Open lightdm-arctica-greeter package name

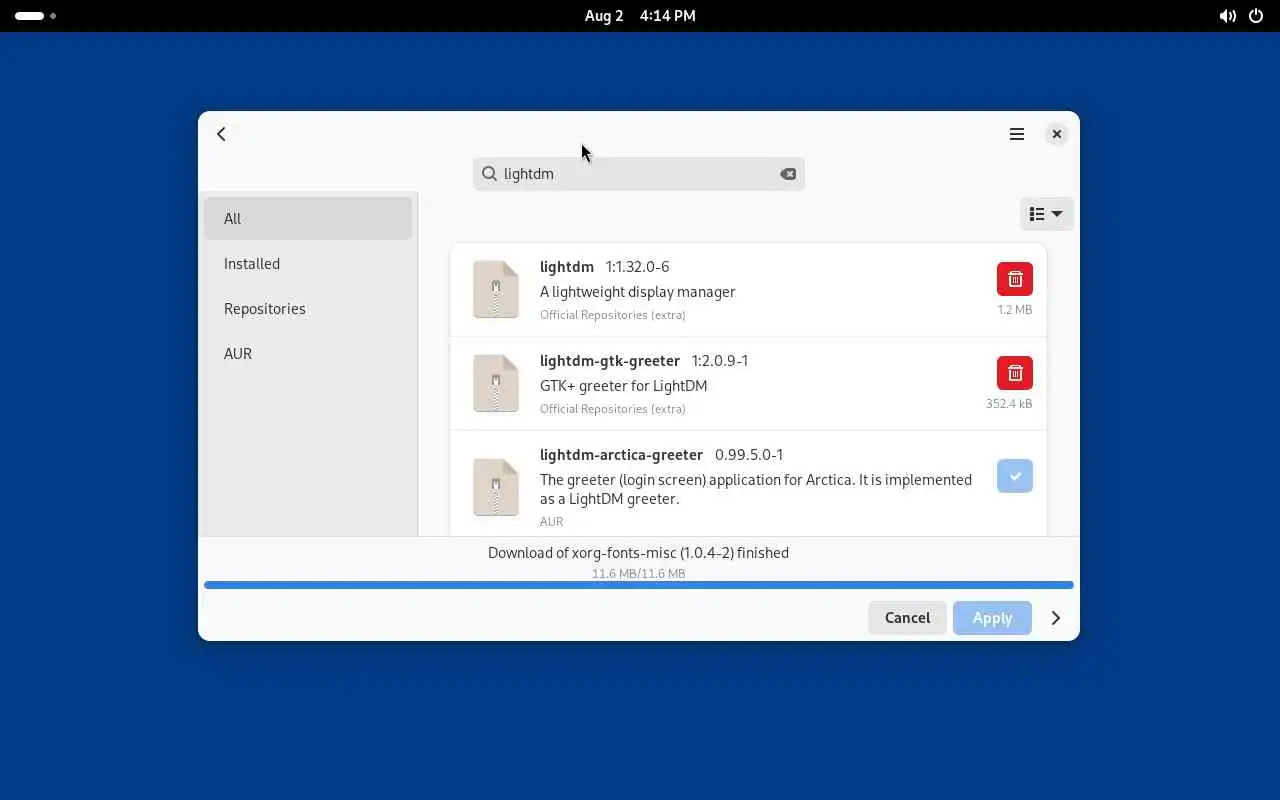(621, 455)
